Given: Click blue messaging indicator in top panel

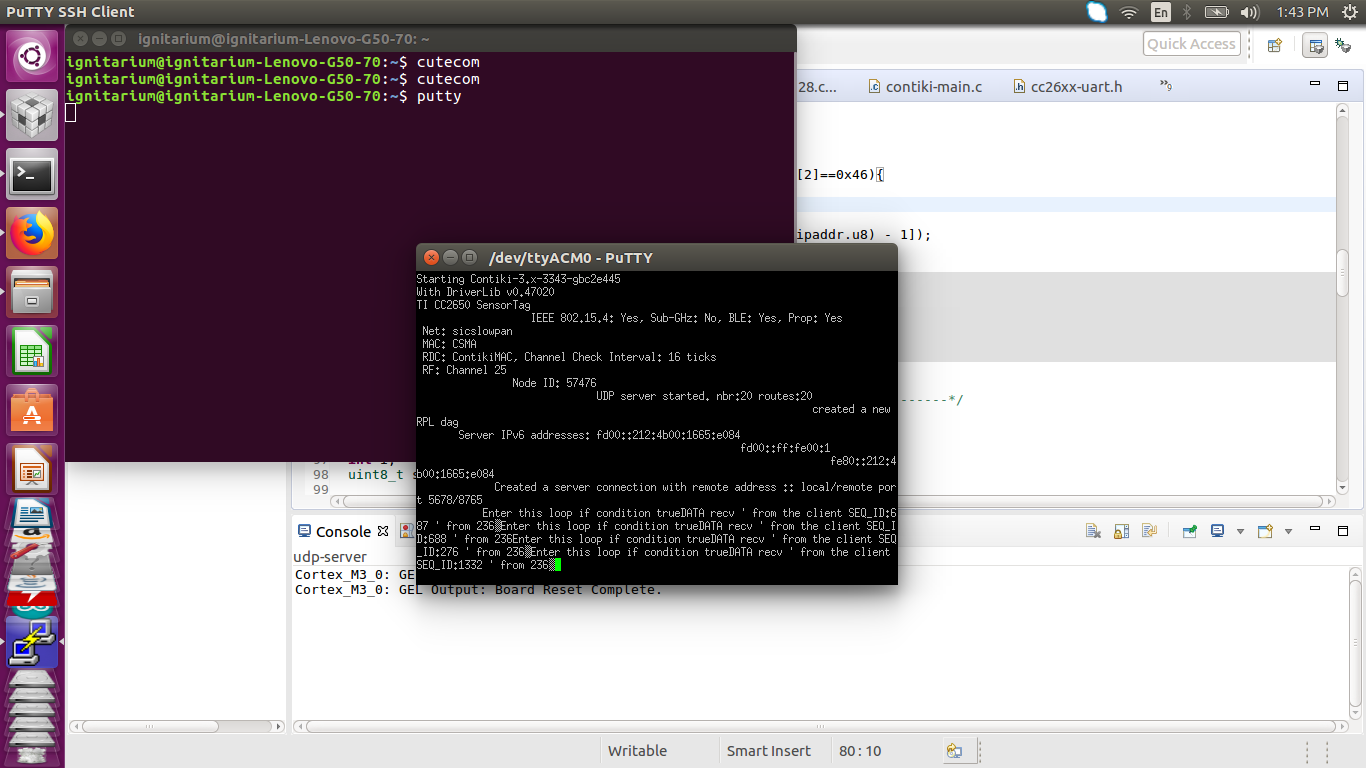Looking at the screenshot, I should click(x=1097, y=12).
